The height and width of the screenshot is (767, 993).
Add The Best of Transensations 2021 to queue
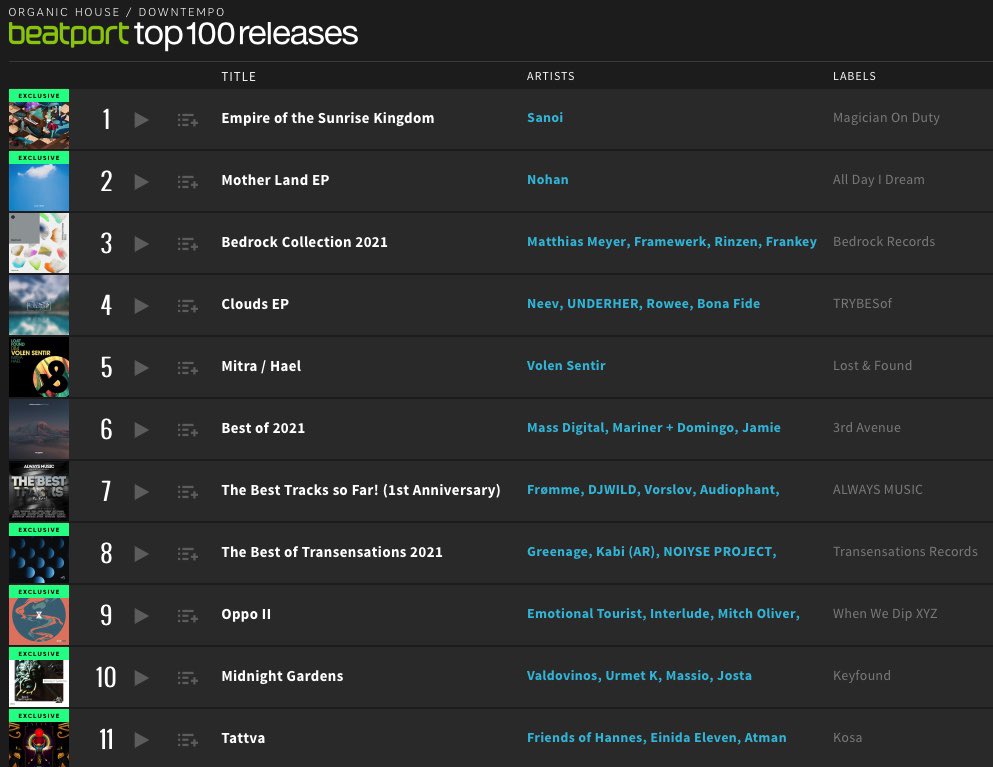point(187,554)
